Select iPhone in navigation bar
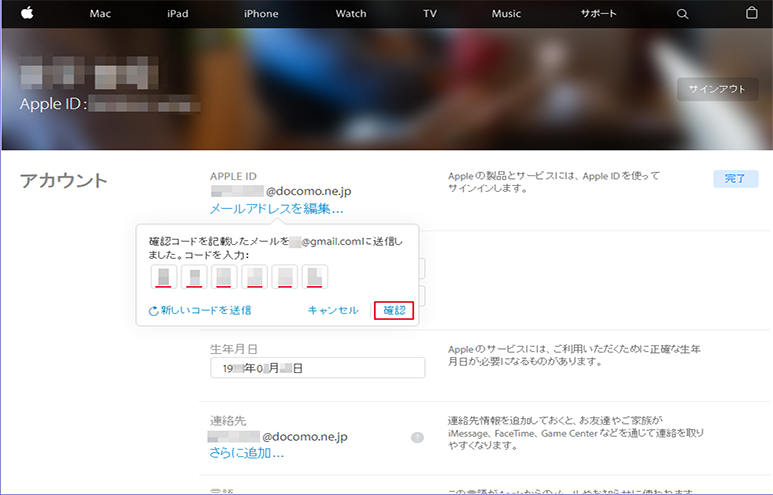Screen dimensions: 773x495 (261, 14)
